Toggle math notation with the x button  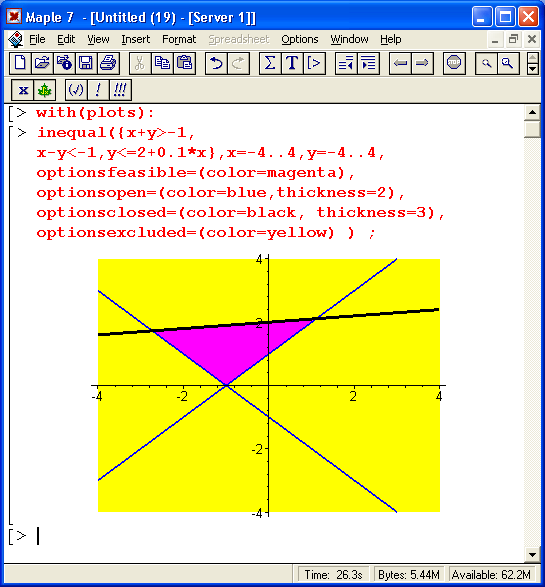click(x=23, y=90)
